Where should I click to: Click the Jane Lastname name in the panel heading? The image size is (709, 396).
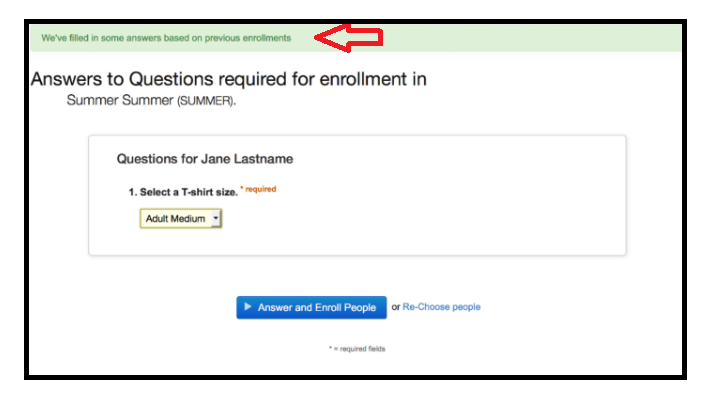pos(247,159)
